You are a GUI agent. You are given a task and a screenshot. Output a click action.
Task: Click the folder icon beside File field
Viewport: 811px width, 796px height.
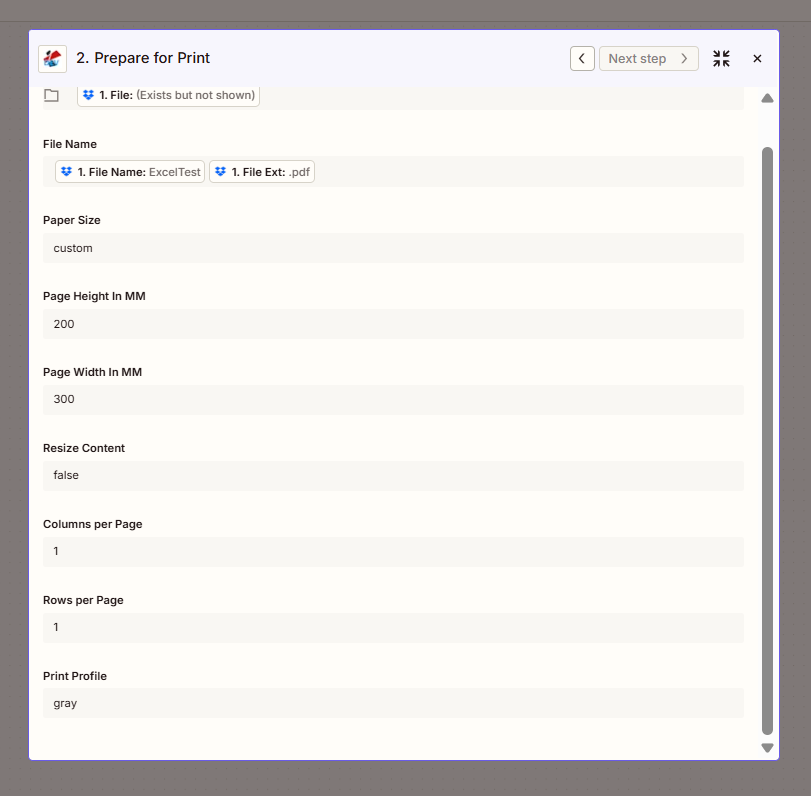[x=52, y=96]
